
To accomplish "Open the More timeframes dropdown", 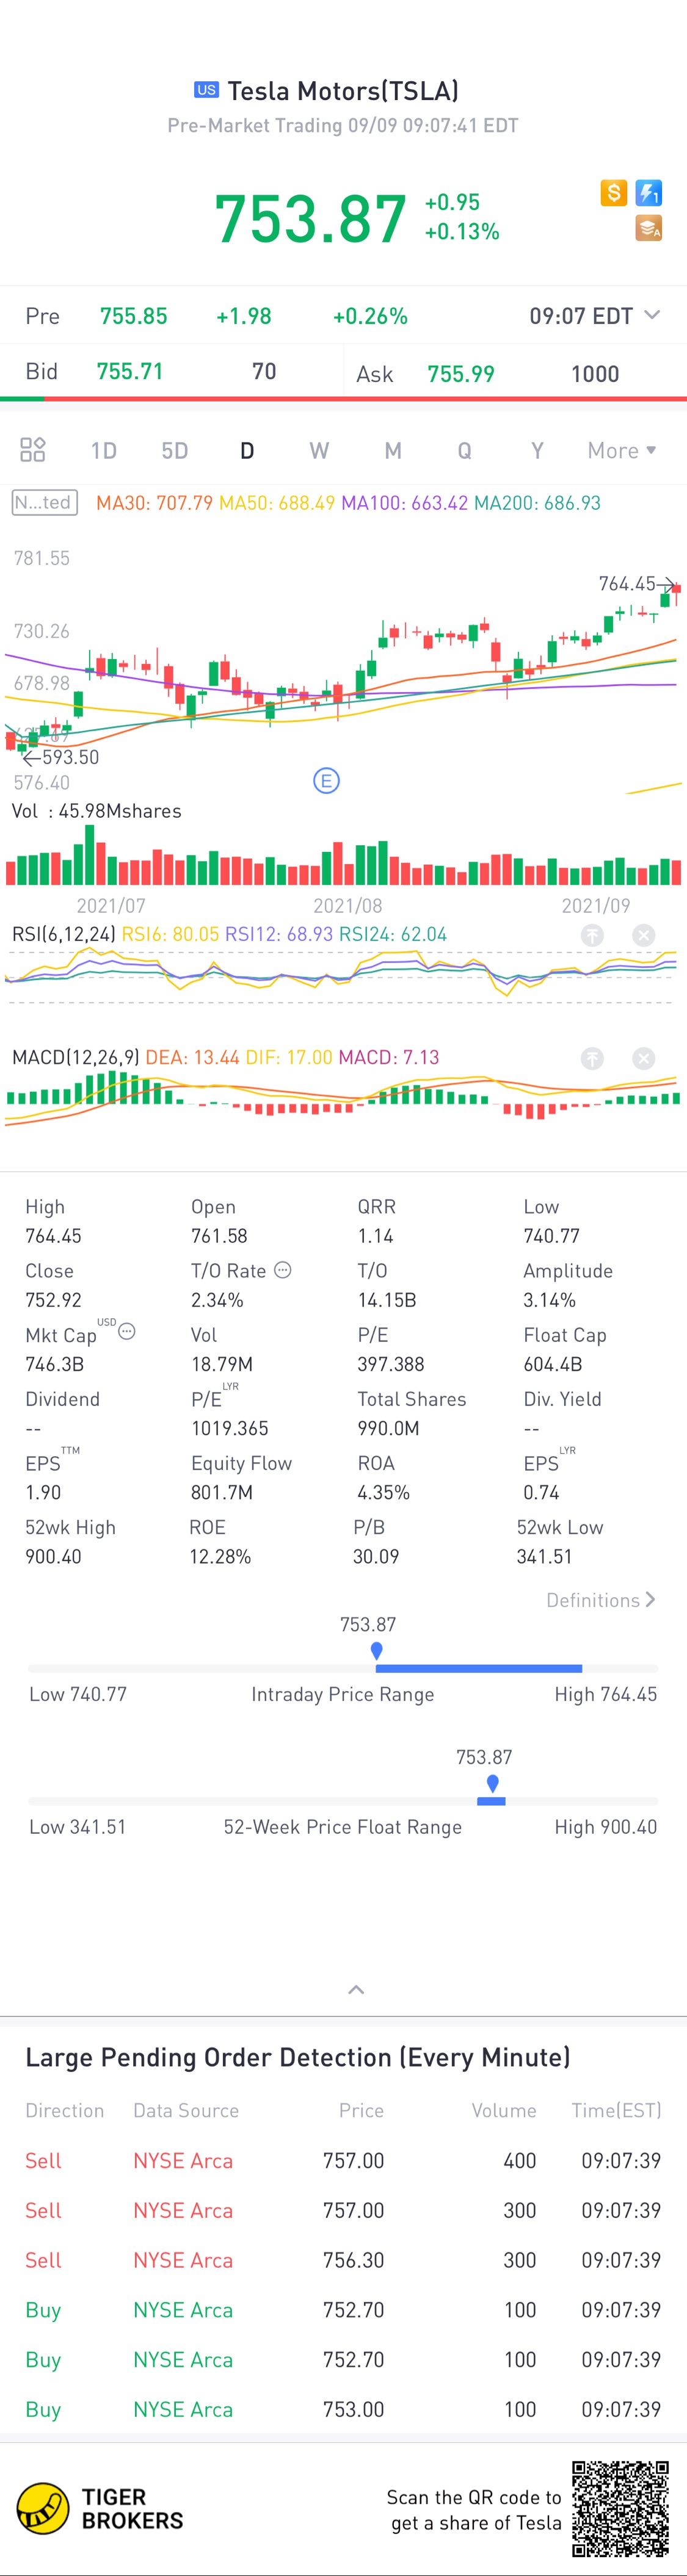I will click(x=622, y=450).
